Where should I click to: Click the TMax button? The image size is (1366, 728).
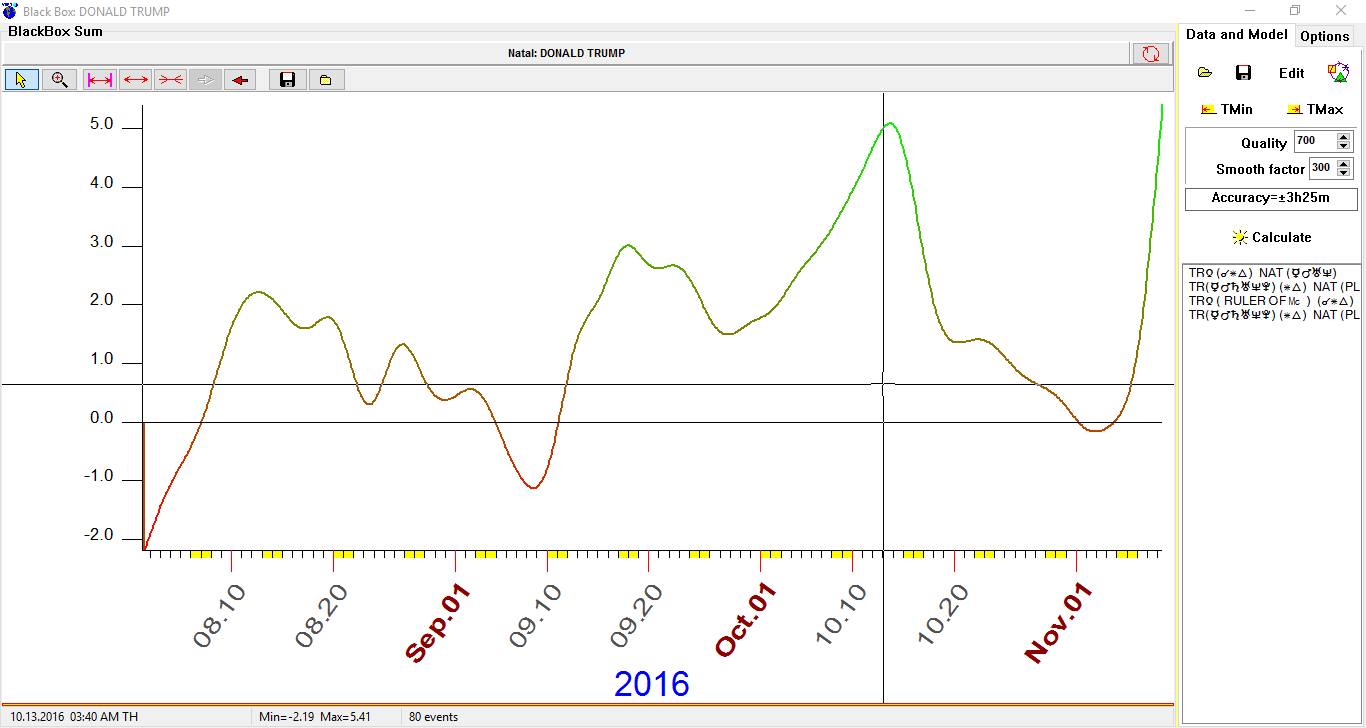click(x=1315, y=109)
